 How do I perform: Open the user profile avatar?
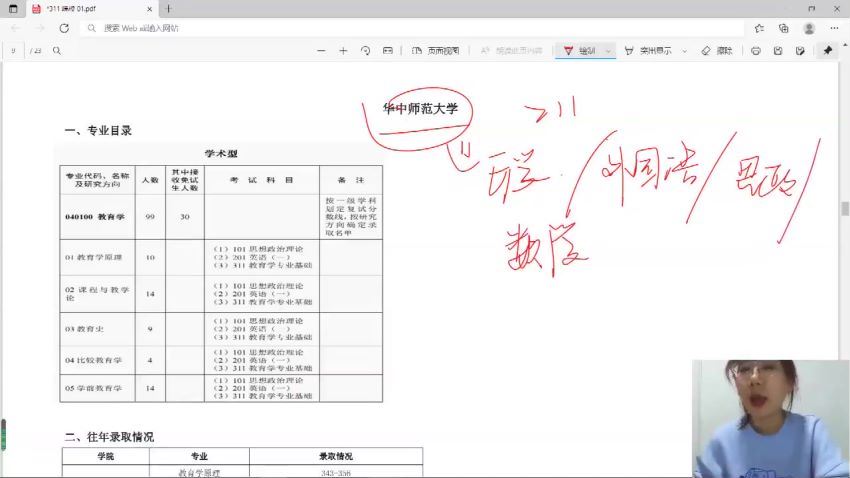[x=809, y=28]
